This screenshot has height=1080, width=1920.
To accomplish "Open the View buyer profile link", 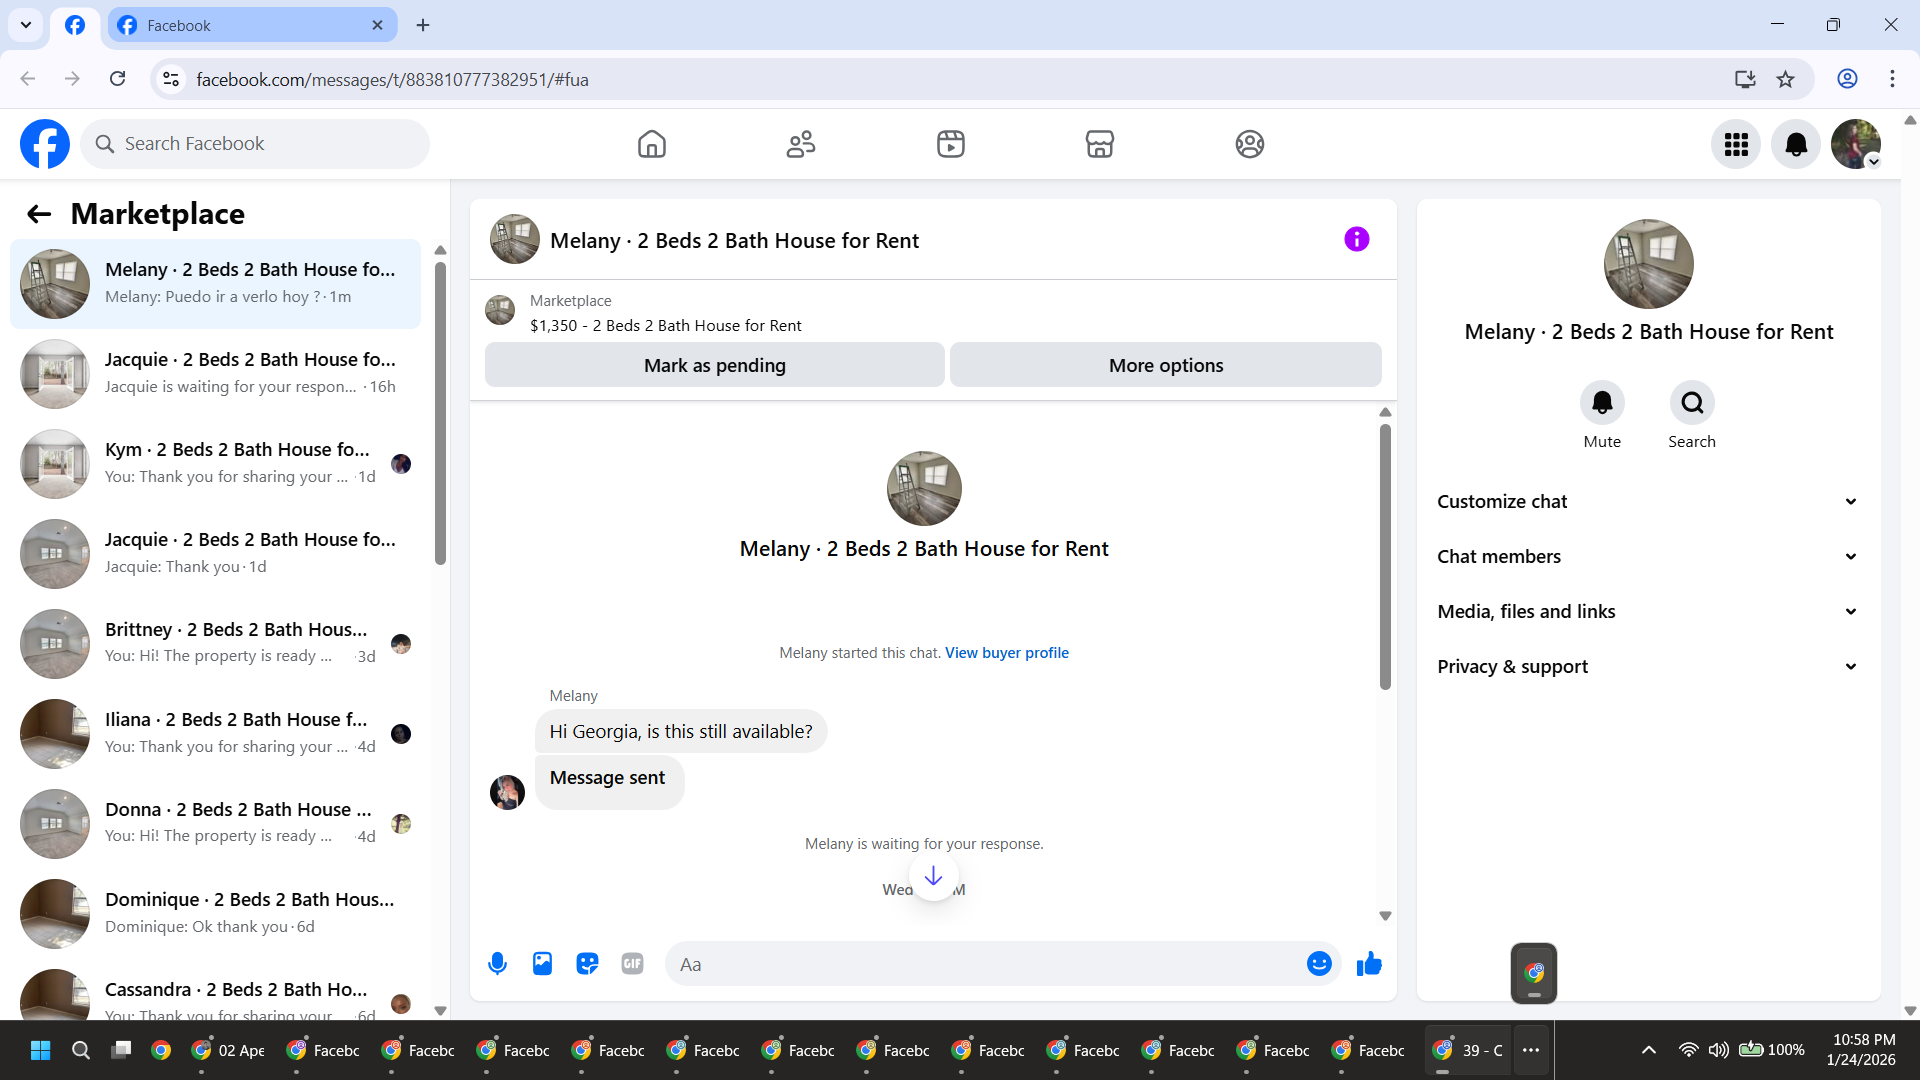I will 1006,653.
